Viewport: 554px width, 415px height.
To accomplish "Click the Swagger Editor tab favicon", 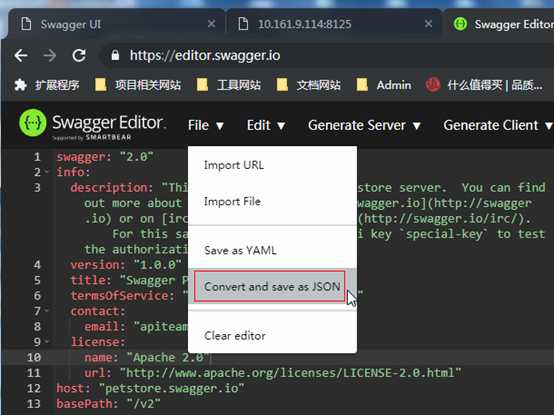I will [x=460, y=24].
